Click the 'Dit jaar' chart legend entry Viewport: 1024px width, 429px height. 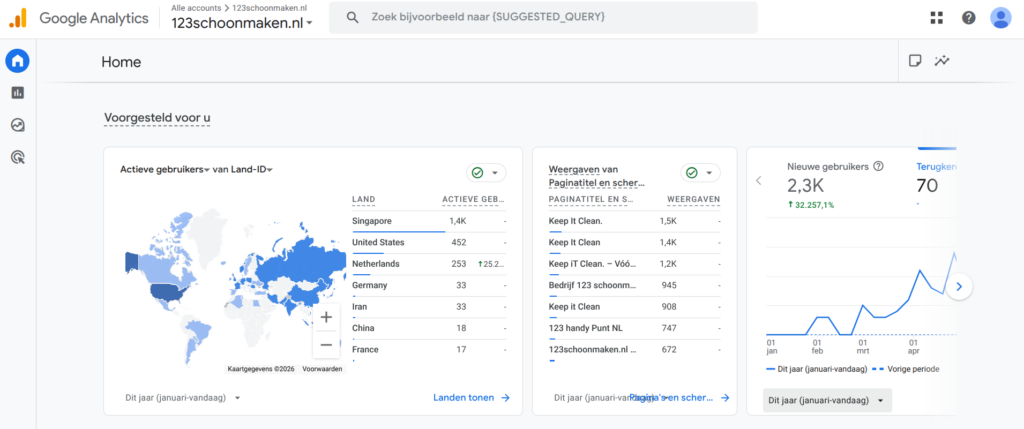pyautogui.click(x=816, y=369)
